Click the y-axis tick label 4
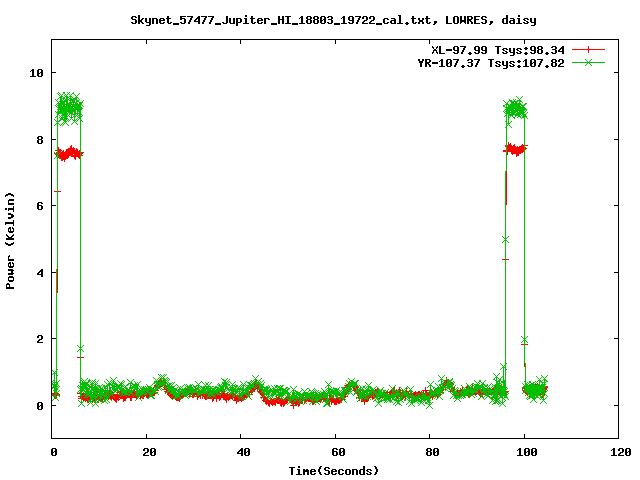 pos(40,273)
